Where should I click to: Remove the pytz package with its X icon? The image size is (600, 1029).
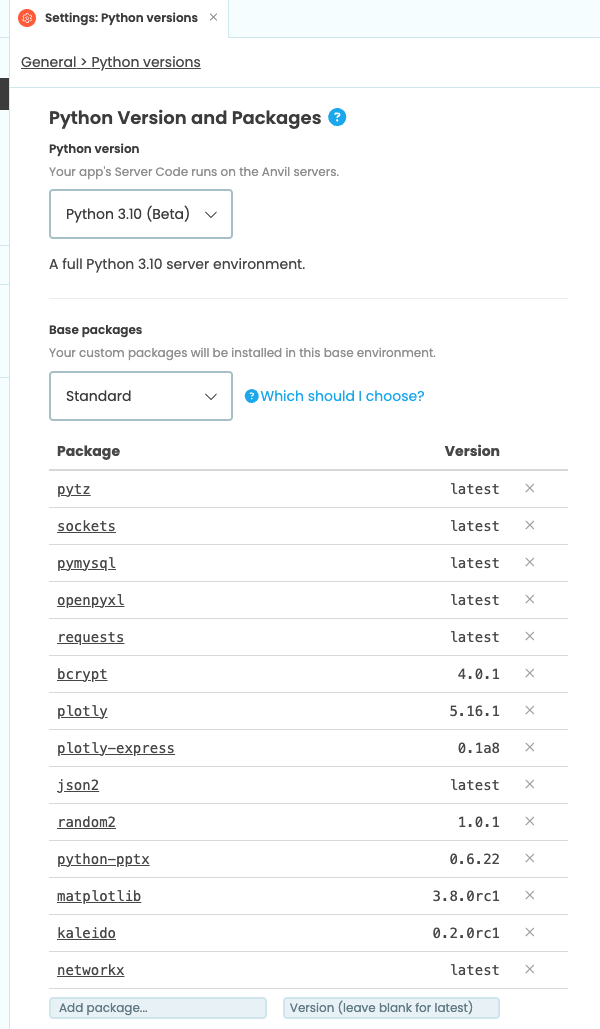tap(530, 488)
